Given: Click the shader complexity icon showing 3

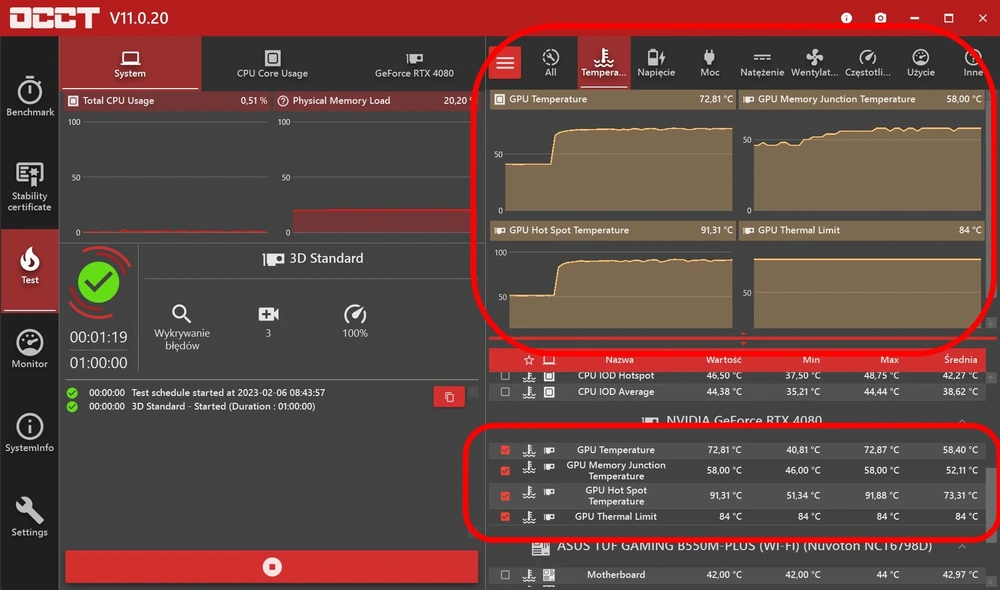Looking at the screenshot, I should [268, 314].
